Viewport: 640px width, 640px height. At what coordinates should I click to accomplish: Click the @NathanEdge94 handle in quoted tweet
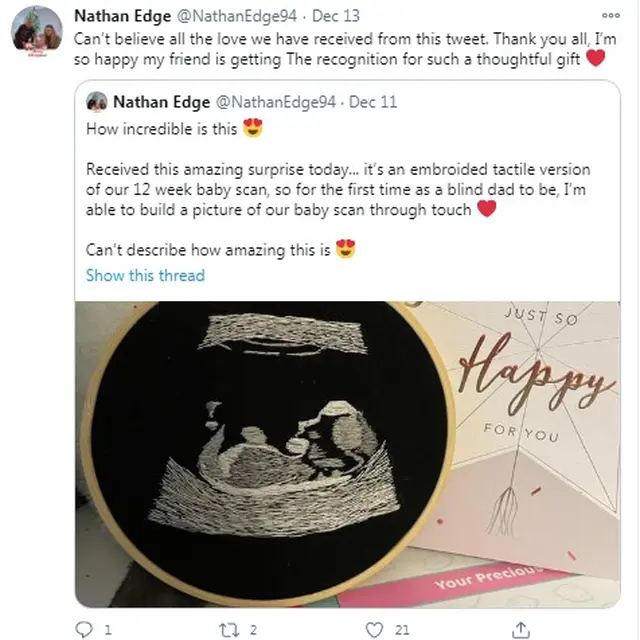276,102
